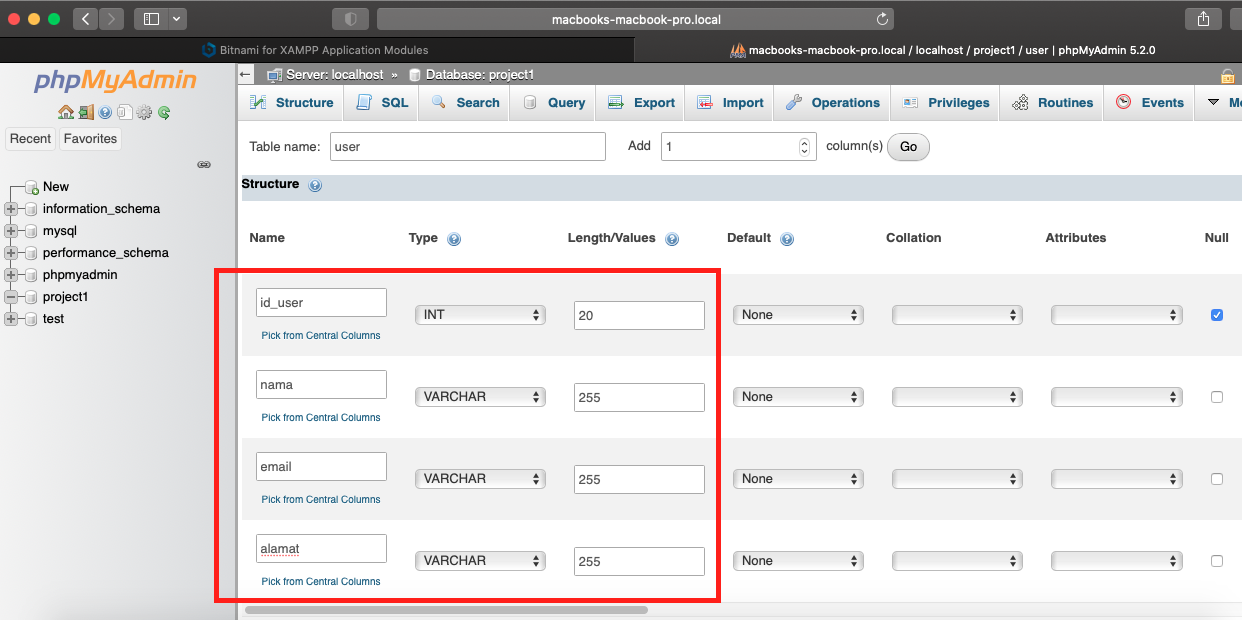This screenshot has width=1242, height=620.
Task: Click the log out door icon
Action: point(86,112)
